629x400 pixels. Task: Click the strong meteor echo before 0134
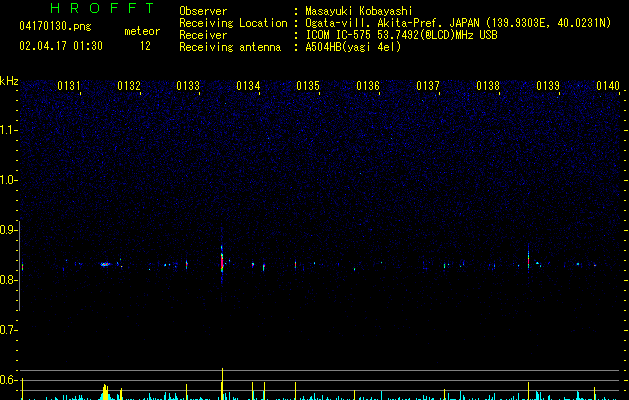(x=222, y=260)
